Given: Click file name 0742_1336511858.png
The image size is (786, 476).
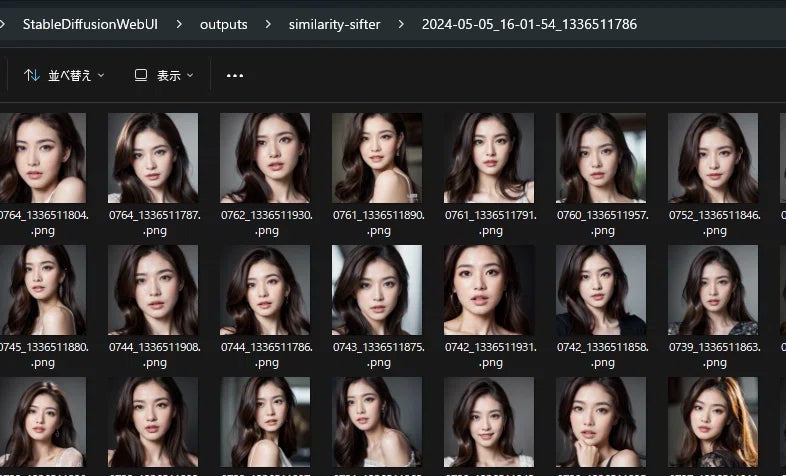Looking at the screenshot, I should [603, 355].
